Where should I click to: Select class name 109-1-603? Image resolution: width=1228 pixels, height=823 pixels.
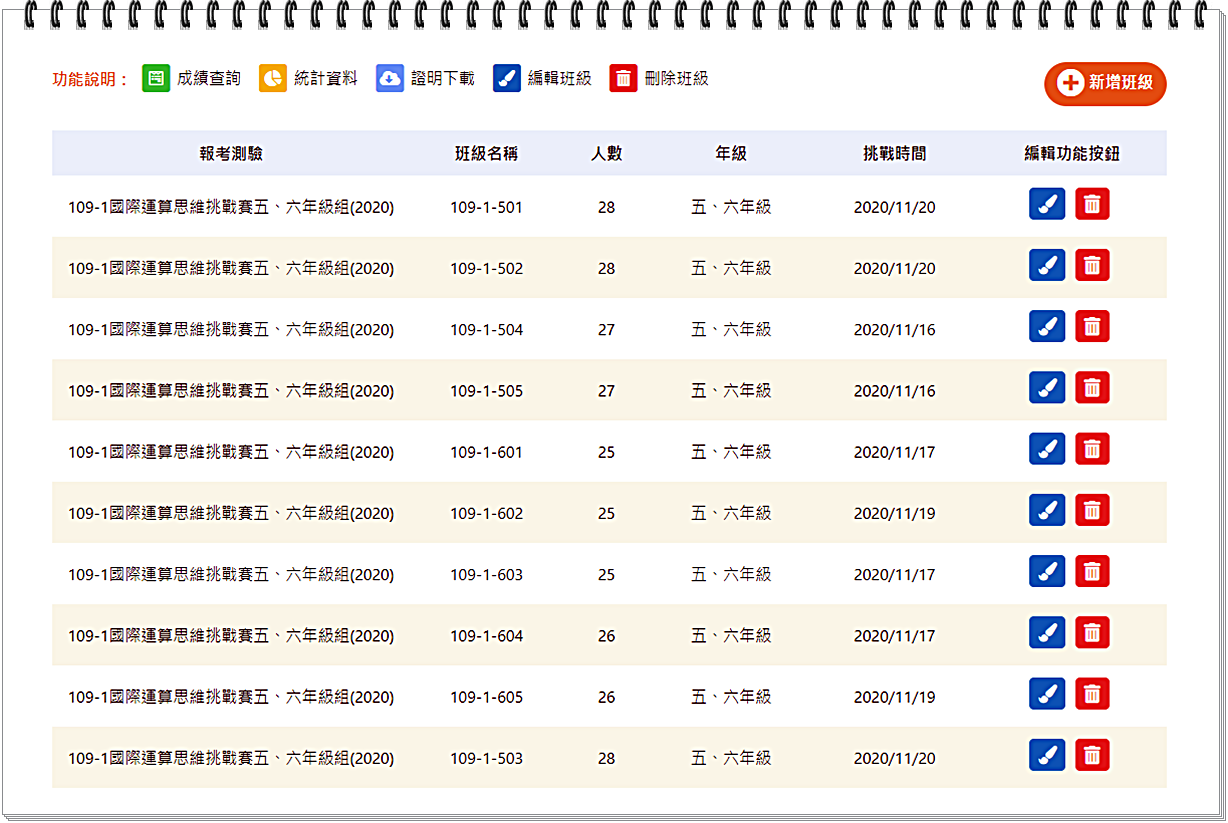486,575
